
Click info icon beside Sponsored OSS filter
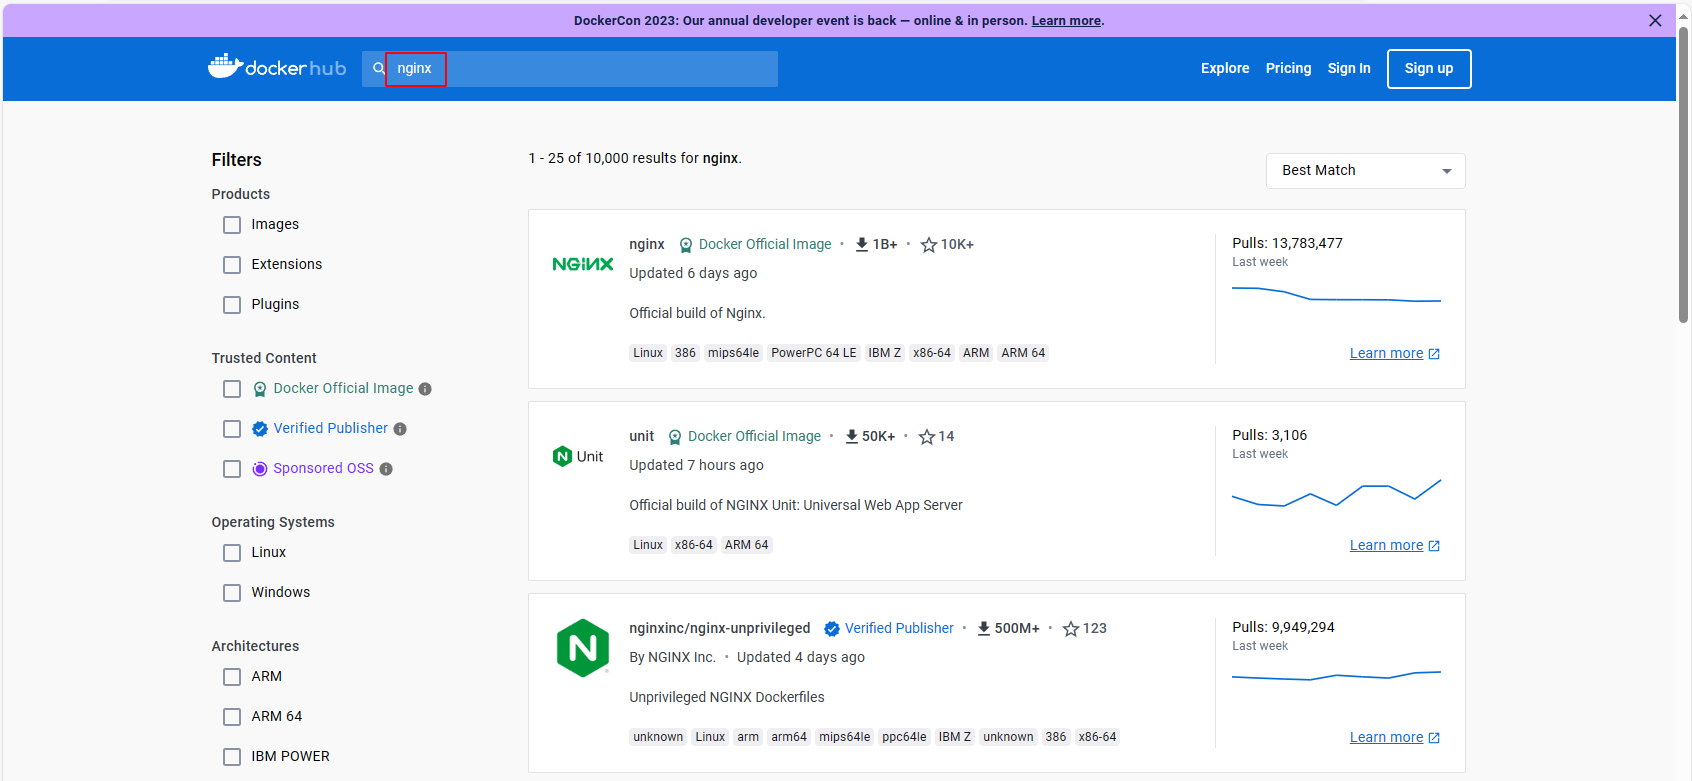[386, 469]
